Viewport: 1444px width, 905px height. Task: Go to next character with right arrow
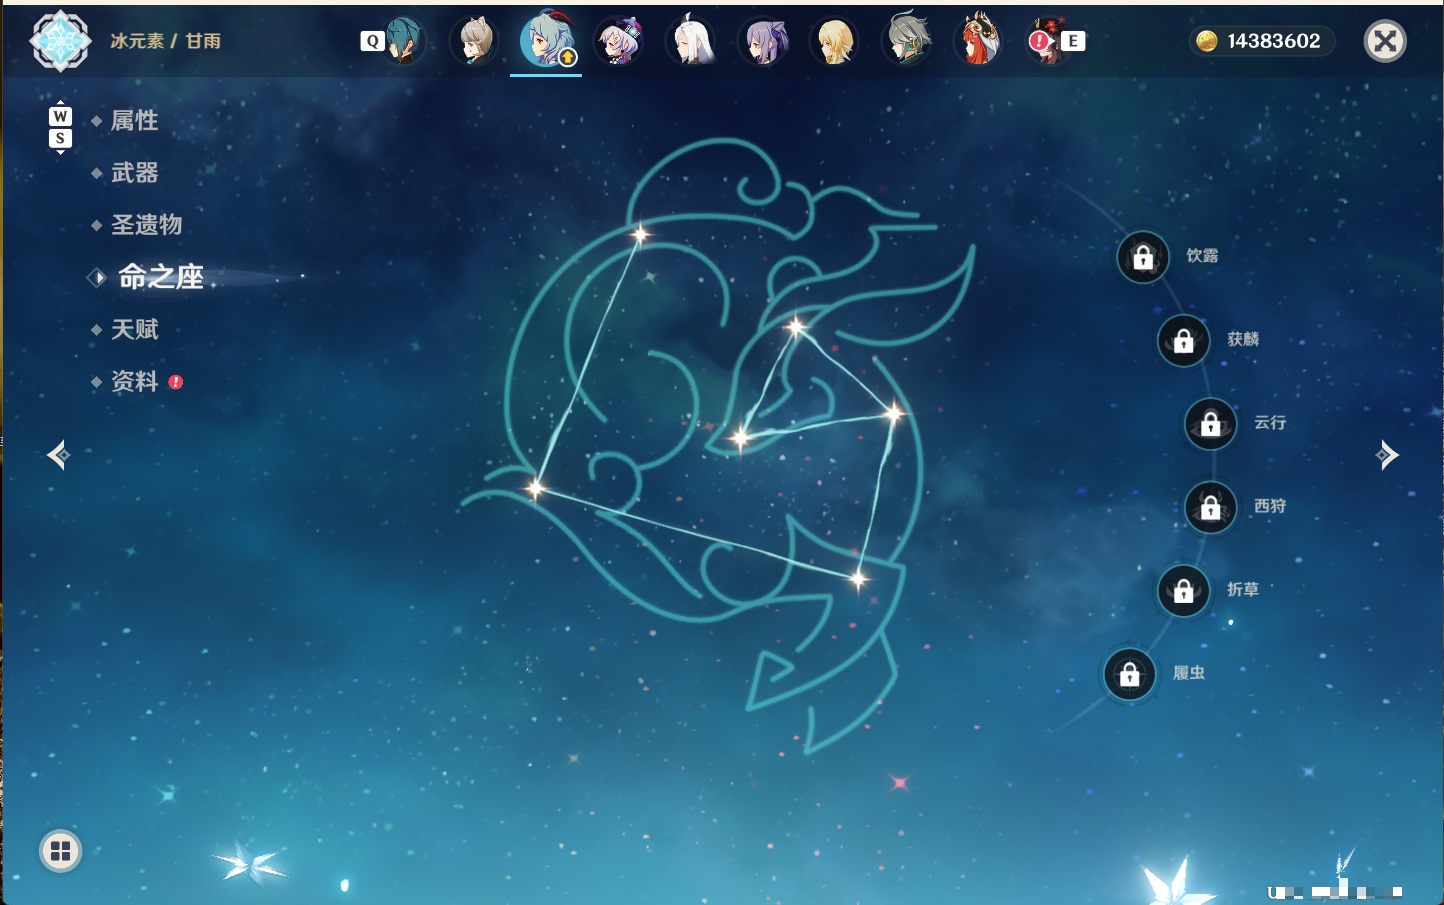click(x=1387, y=455)
